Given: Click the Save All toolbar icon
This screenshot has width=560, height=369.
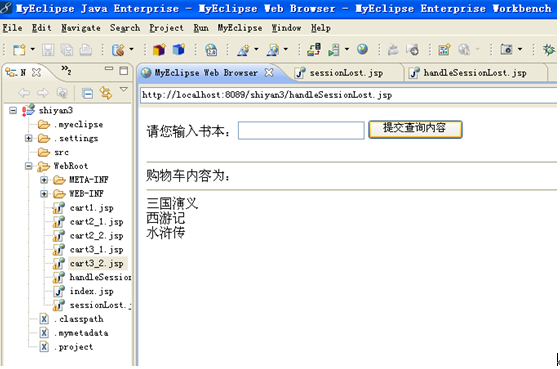Looking at the screenshot, I should [67, 50].
